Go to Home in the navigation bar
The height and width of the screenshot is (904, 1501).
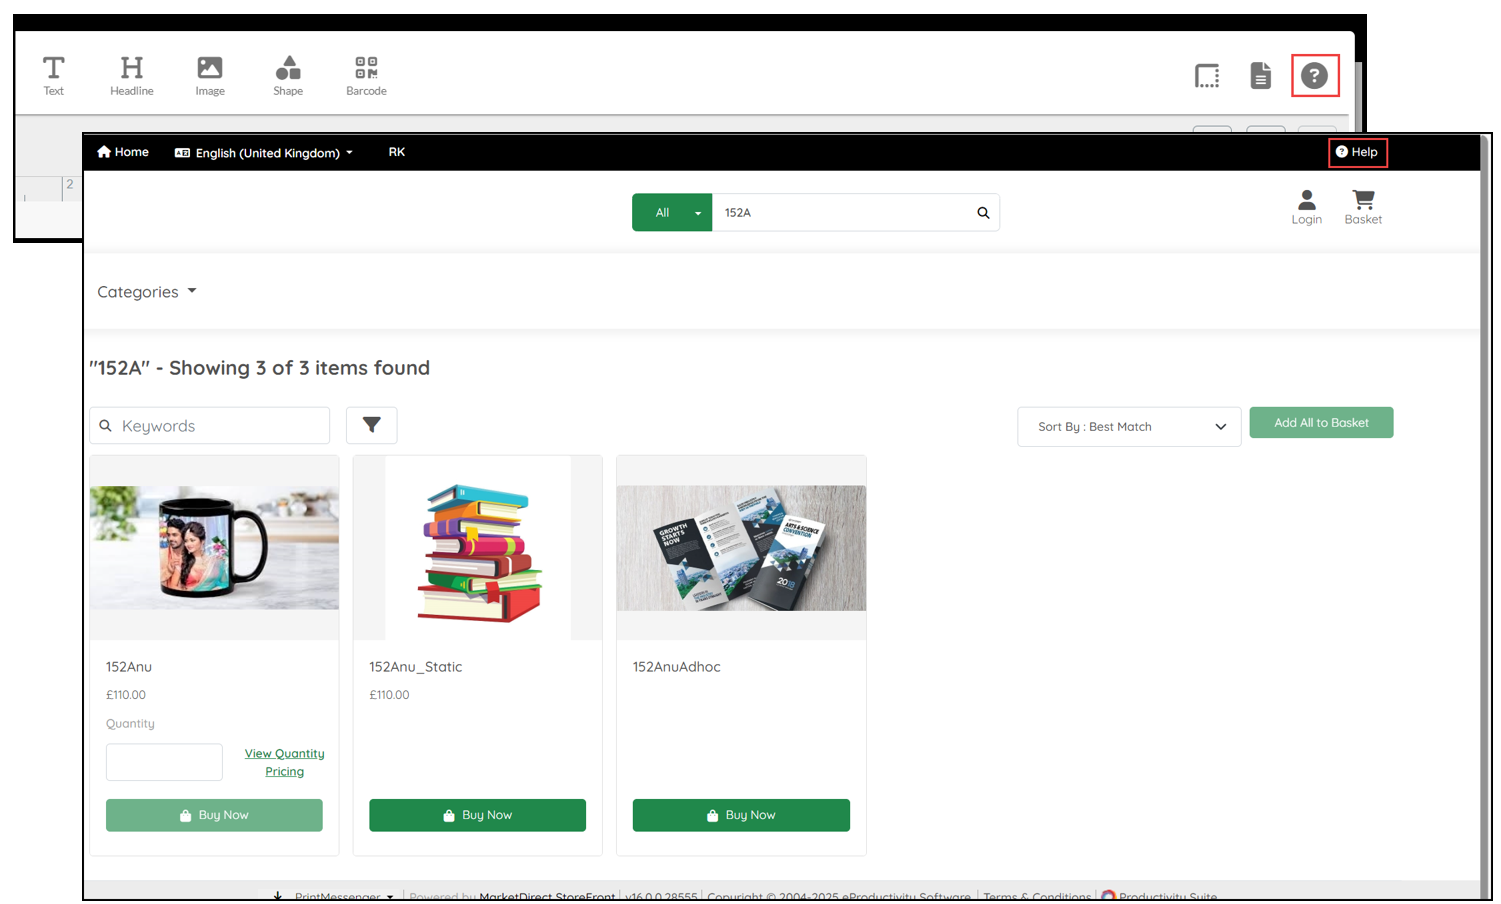point(123,152)
